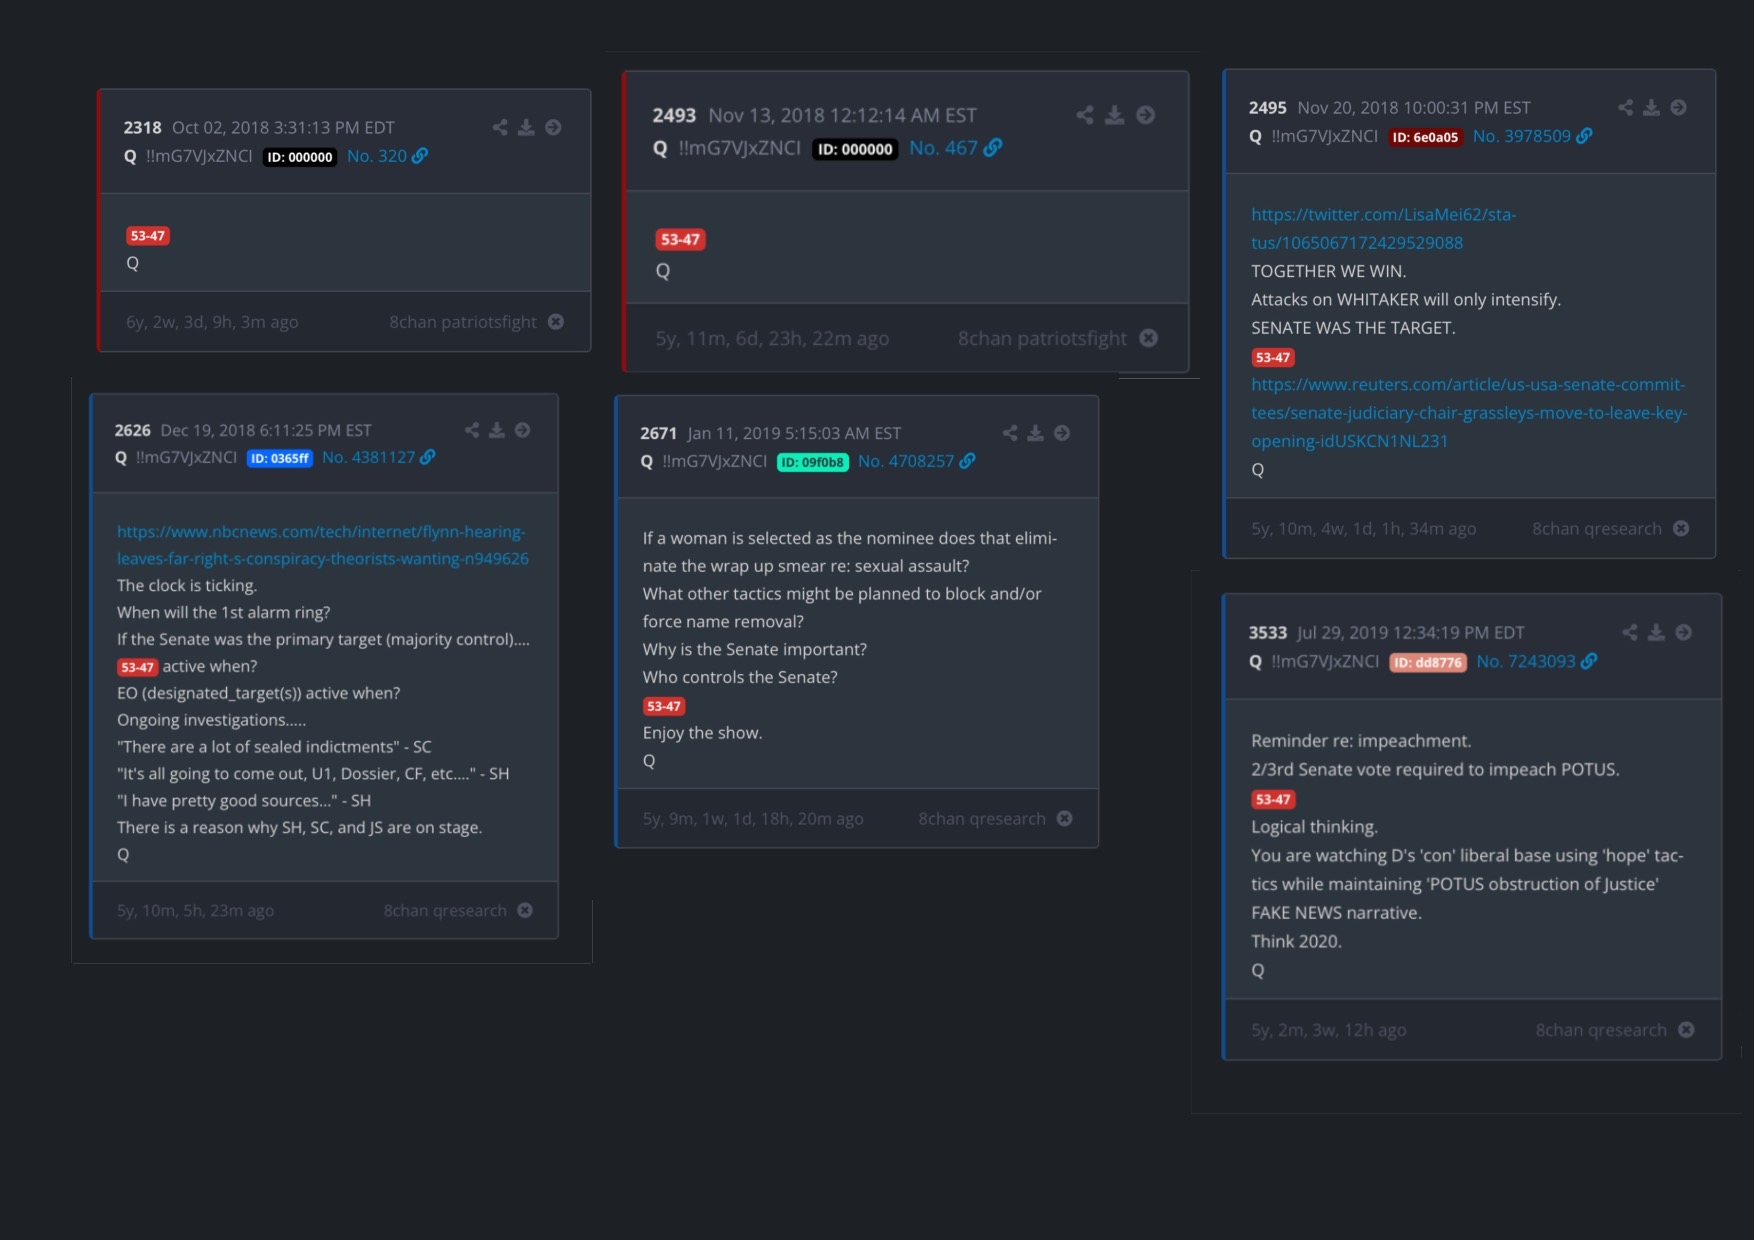The width and height of the screenshot is (1754, 1240).
Task: Share post 2318 via share icon
Action: point(500,128)
